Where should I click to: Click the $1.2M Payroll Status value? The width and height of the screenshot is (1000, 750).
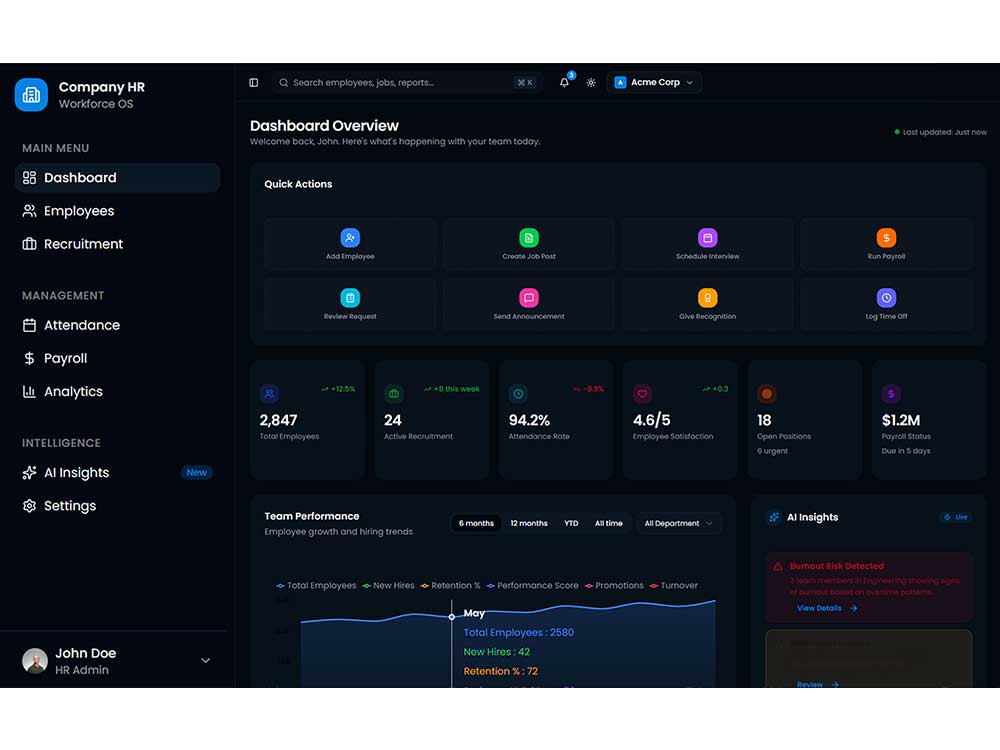[x=901, y=420]
